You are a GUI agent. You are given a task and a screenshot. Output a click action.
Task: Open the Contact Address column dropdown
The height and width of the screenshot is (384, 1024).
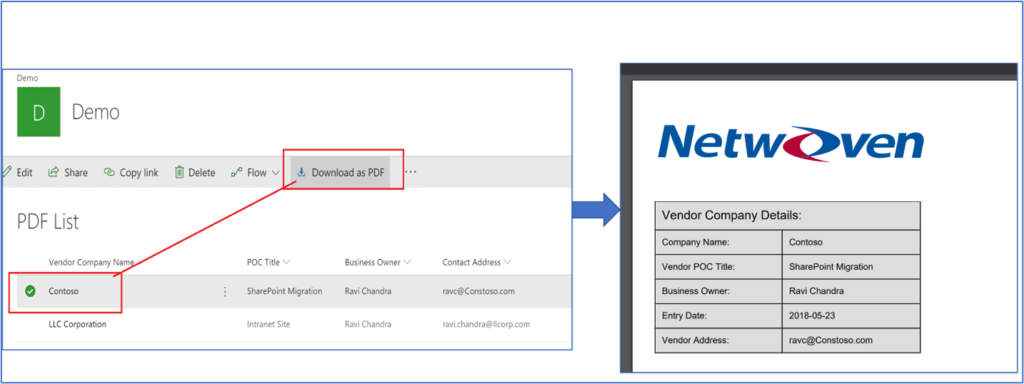(507, 263)
